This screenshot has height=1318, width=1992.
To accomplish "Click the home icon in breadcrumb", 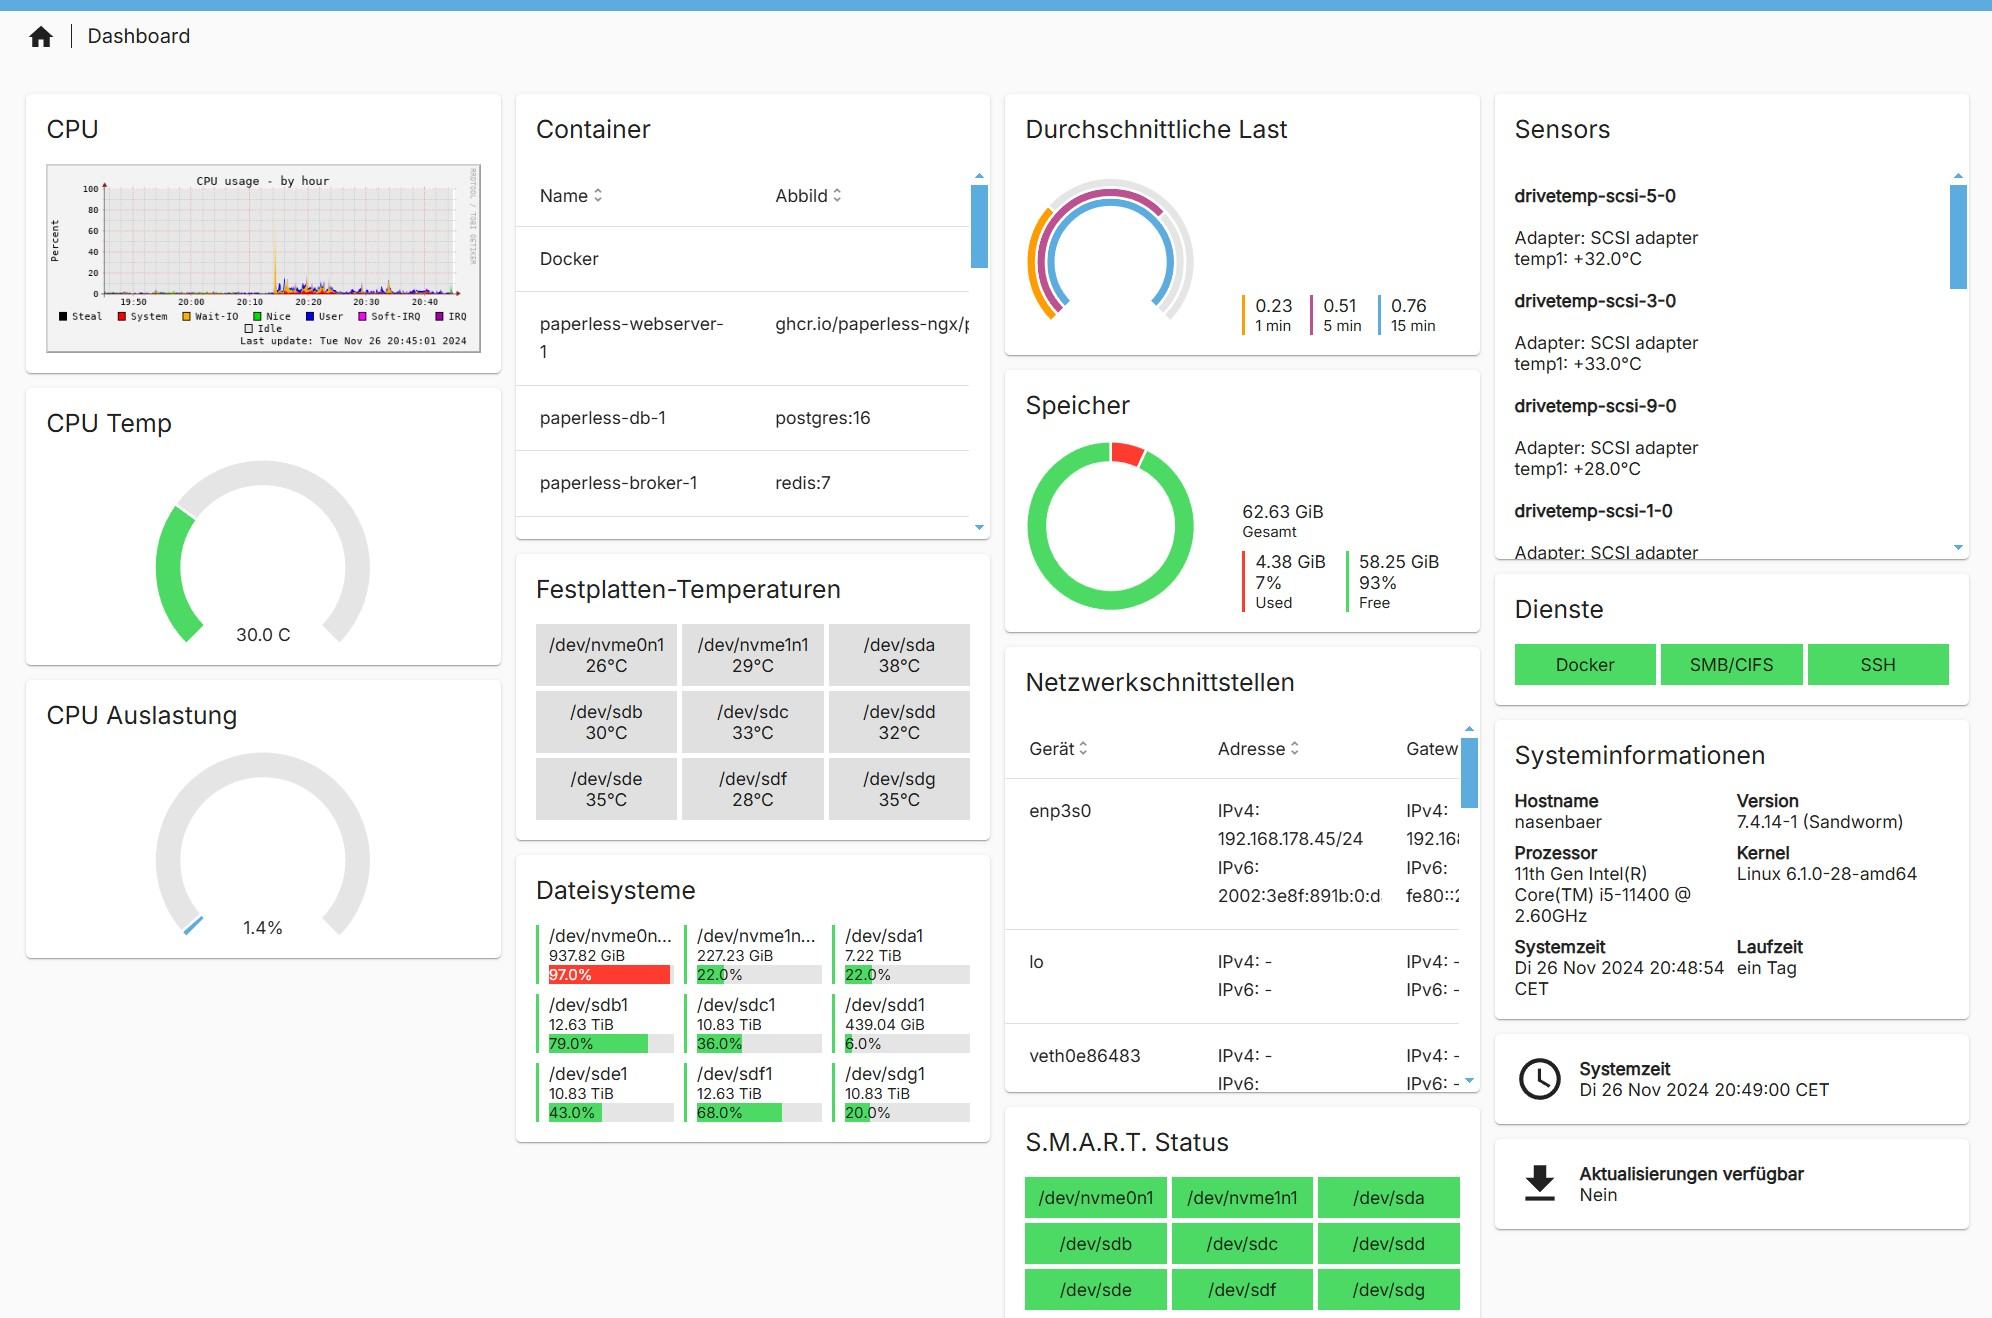I will click(x=41, y=37).
